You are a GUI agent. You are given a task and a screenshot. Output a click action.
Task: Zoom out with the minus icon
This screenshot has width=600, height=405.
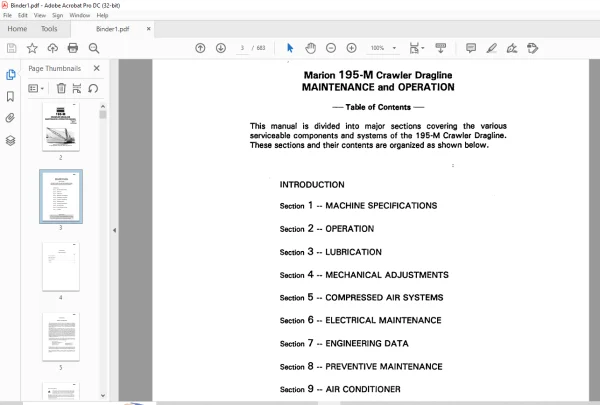331,48
